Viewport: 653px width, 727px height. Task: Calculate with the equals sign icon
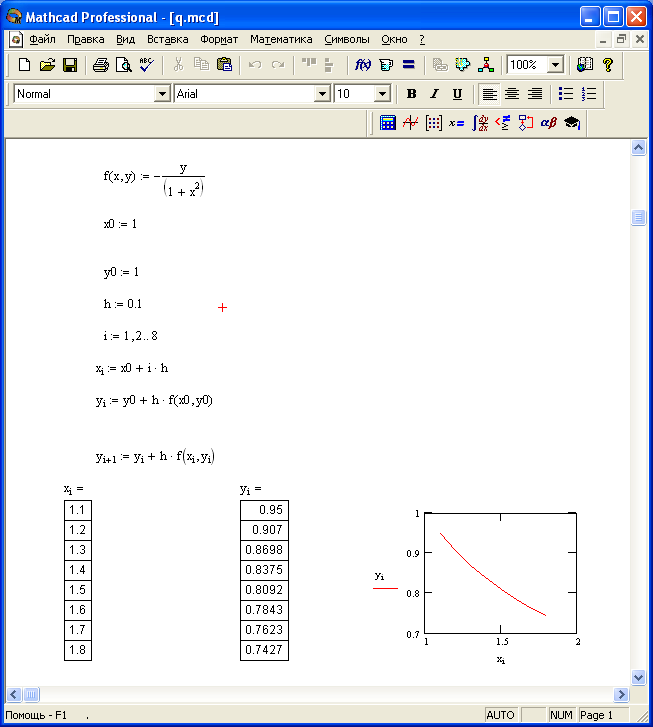click(x=409, y=65)
